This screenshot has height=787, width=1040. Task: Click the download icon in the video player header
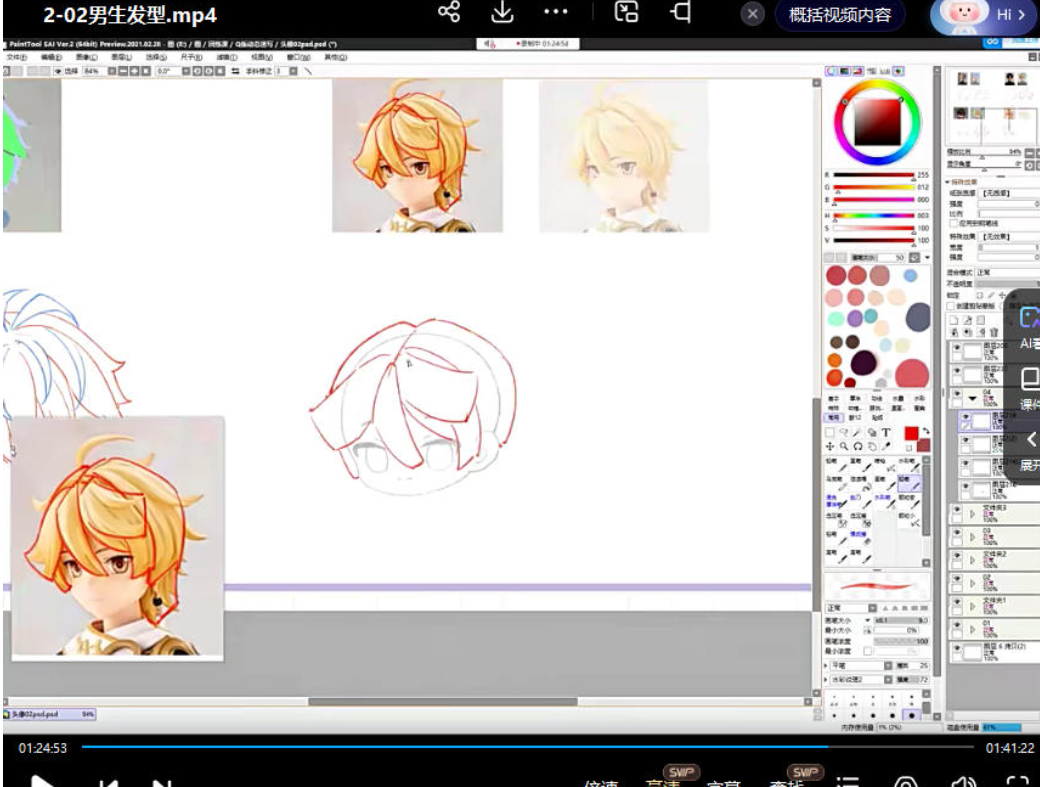click(x=502, y=12)
